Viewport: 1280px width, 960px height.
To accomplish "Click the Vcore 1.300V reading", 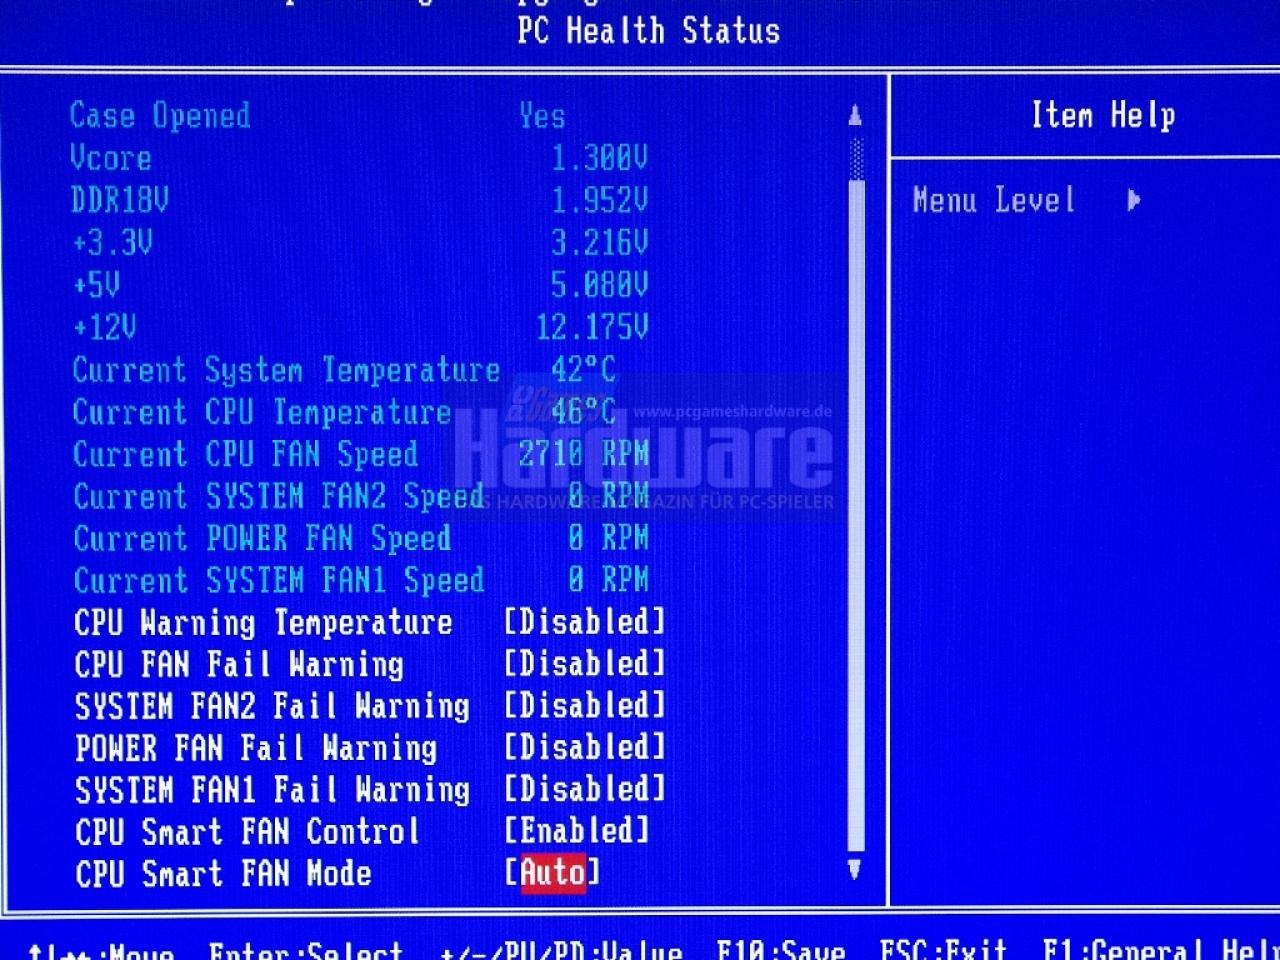I will [x=600, y=158].
